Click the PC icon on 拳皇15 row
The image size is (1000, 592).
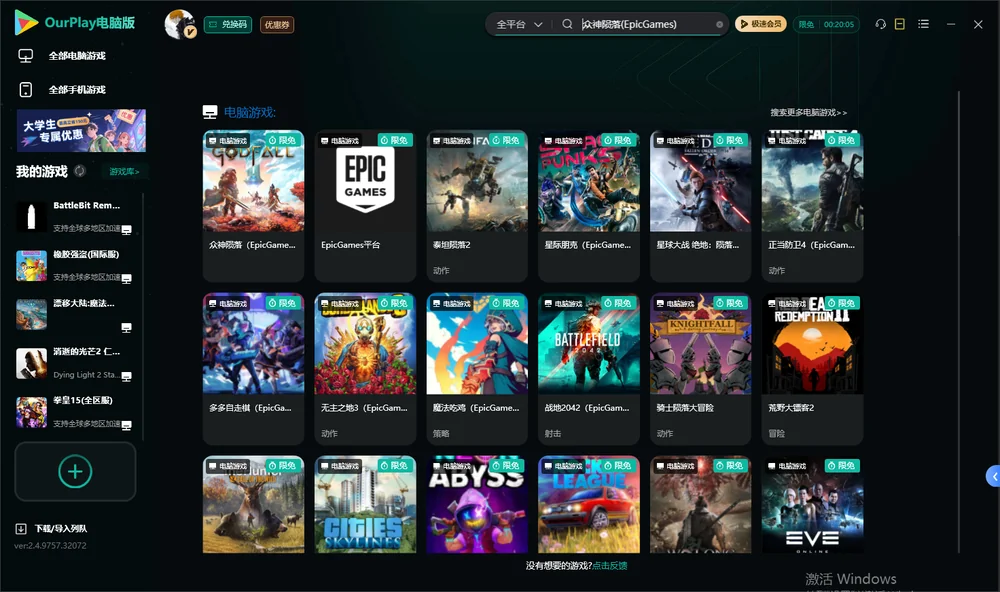(x=126, y=425)
